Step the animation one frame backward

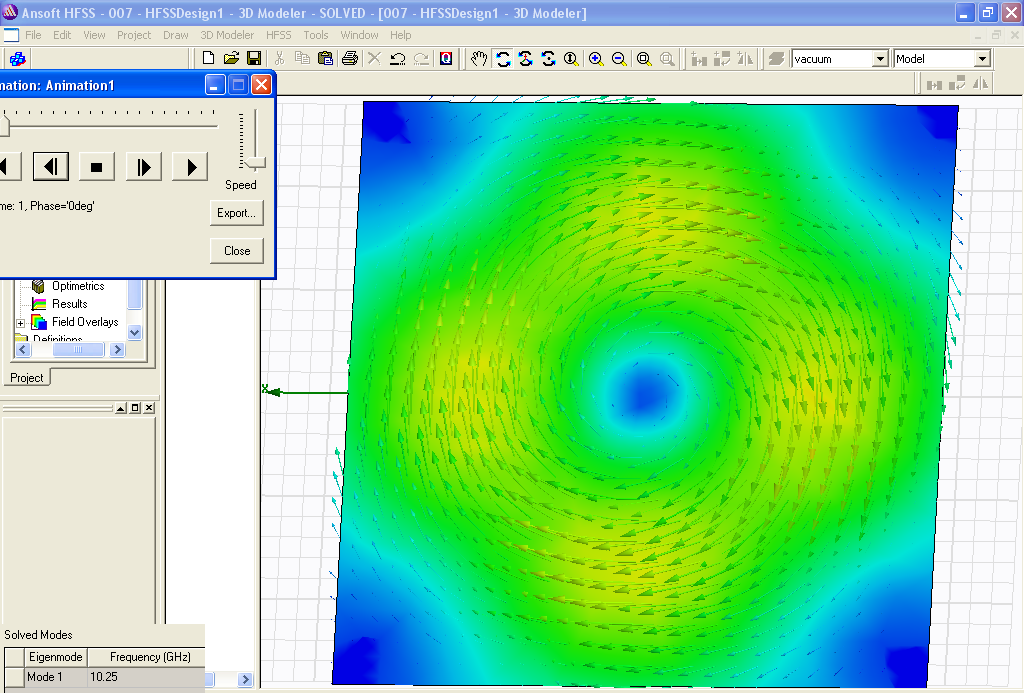pyautogui.click(x=51, y=167)
